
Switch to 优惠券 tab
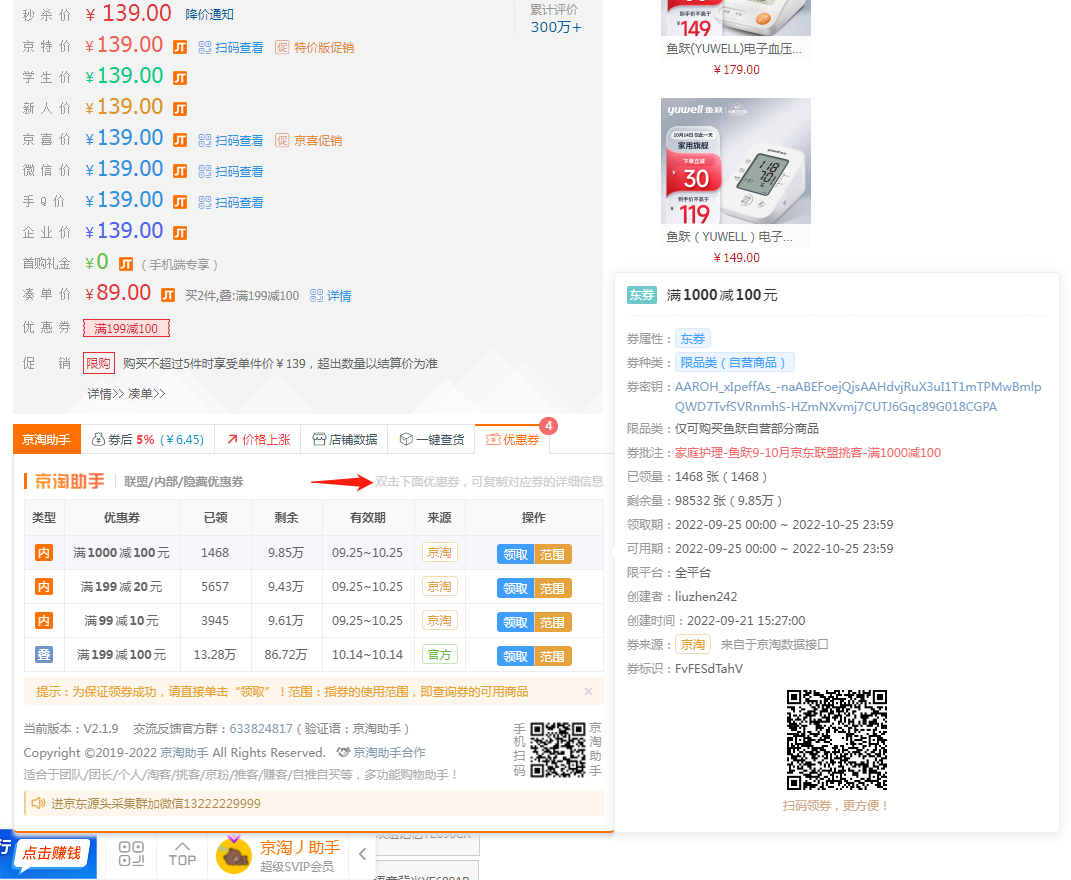coord(512,439)
